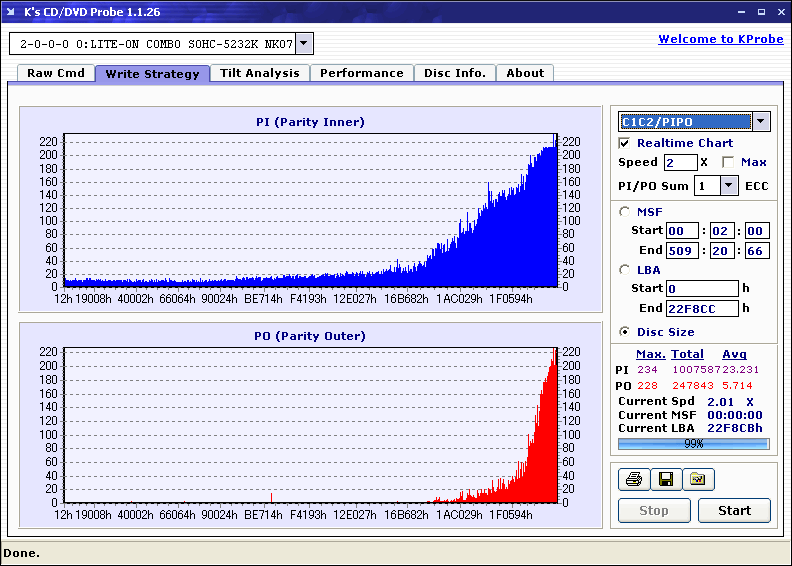Click the Done. status bar text
The width and height of the screenshot is (792, 566).
21,553
